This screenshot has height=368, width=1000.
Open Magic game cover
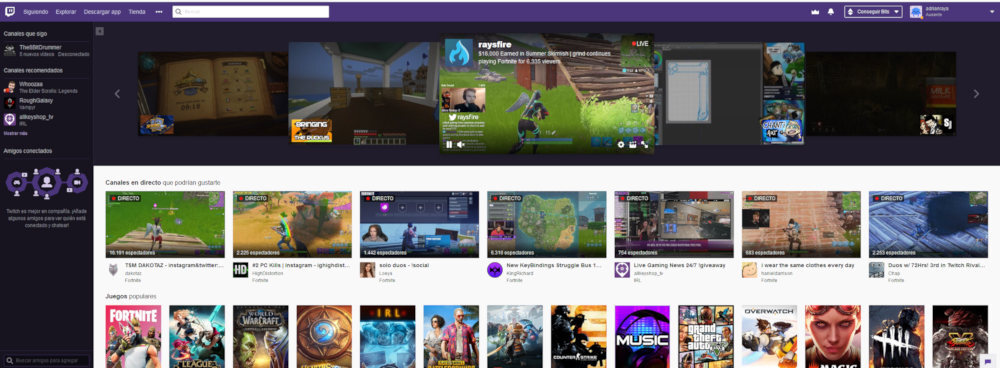pyautogui.click(x=833, y=337)
